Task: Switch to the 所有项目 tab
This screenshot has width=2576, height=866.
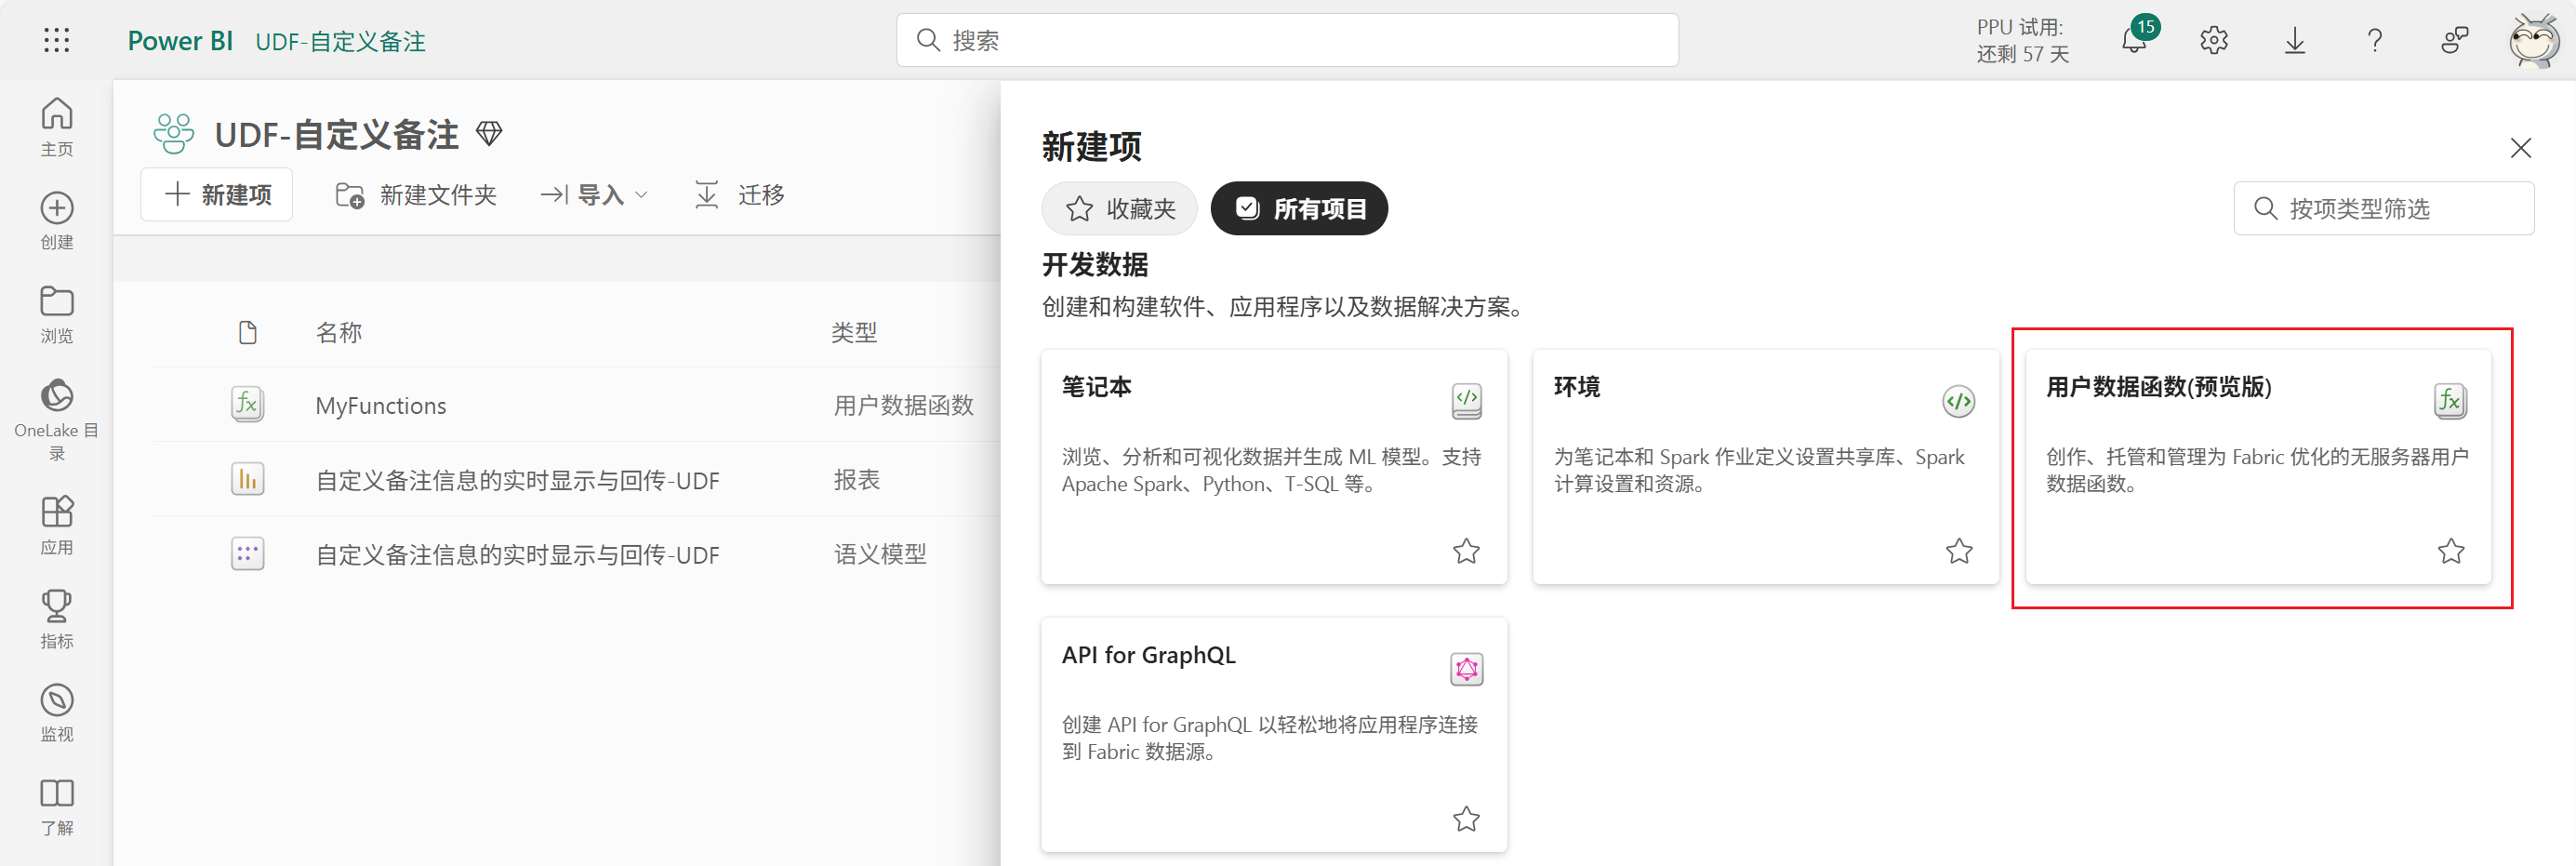Action: tap(1299, 208)
